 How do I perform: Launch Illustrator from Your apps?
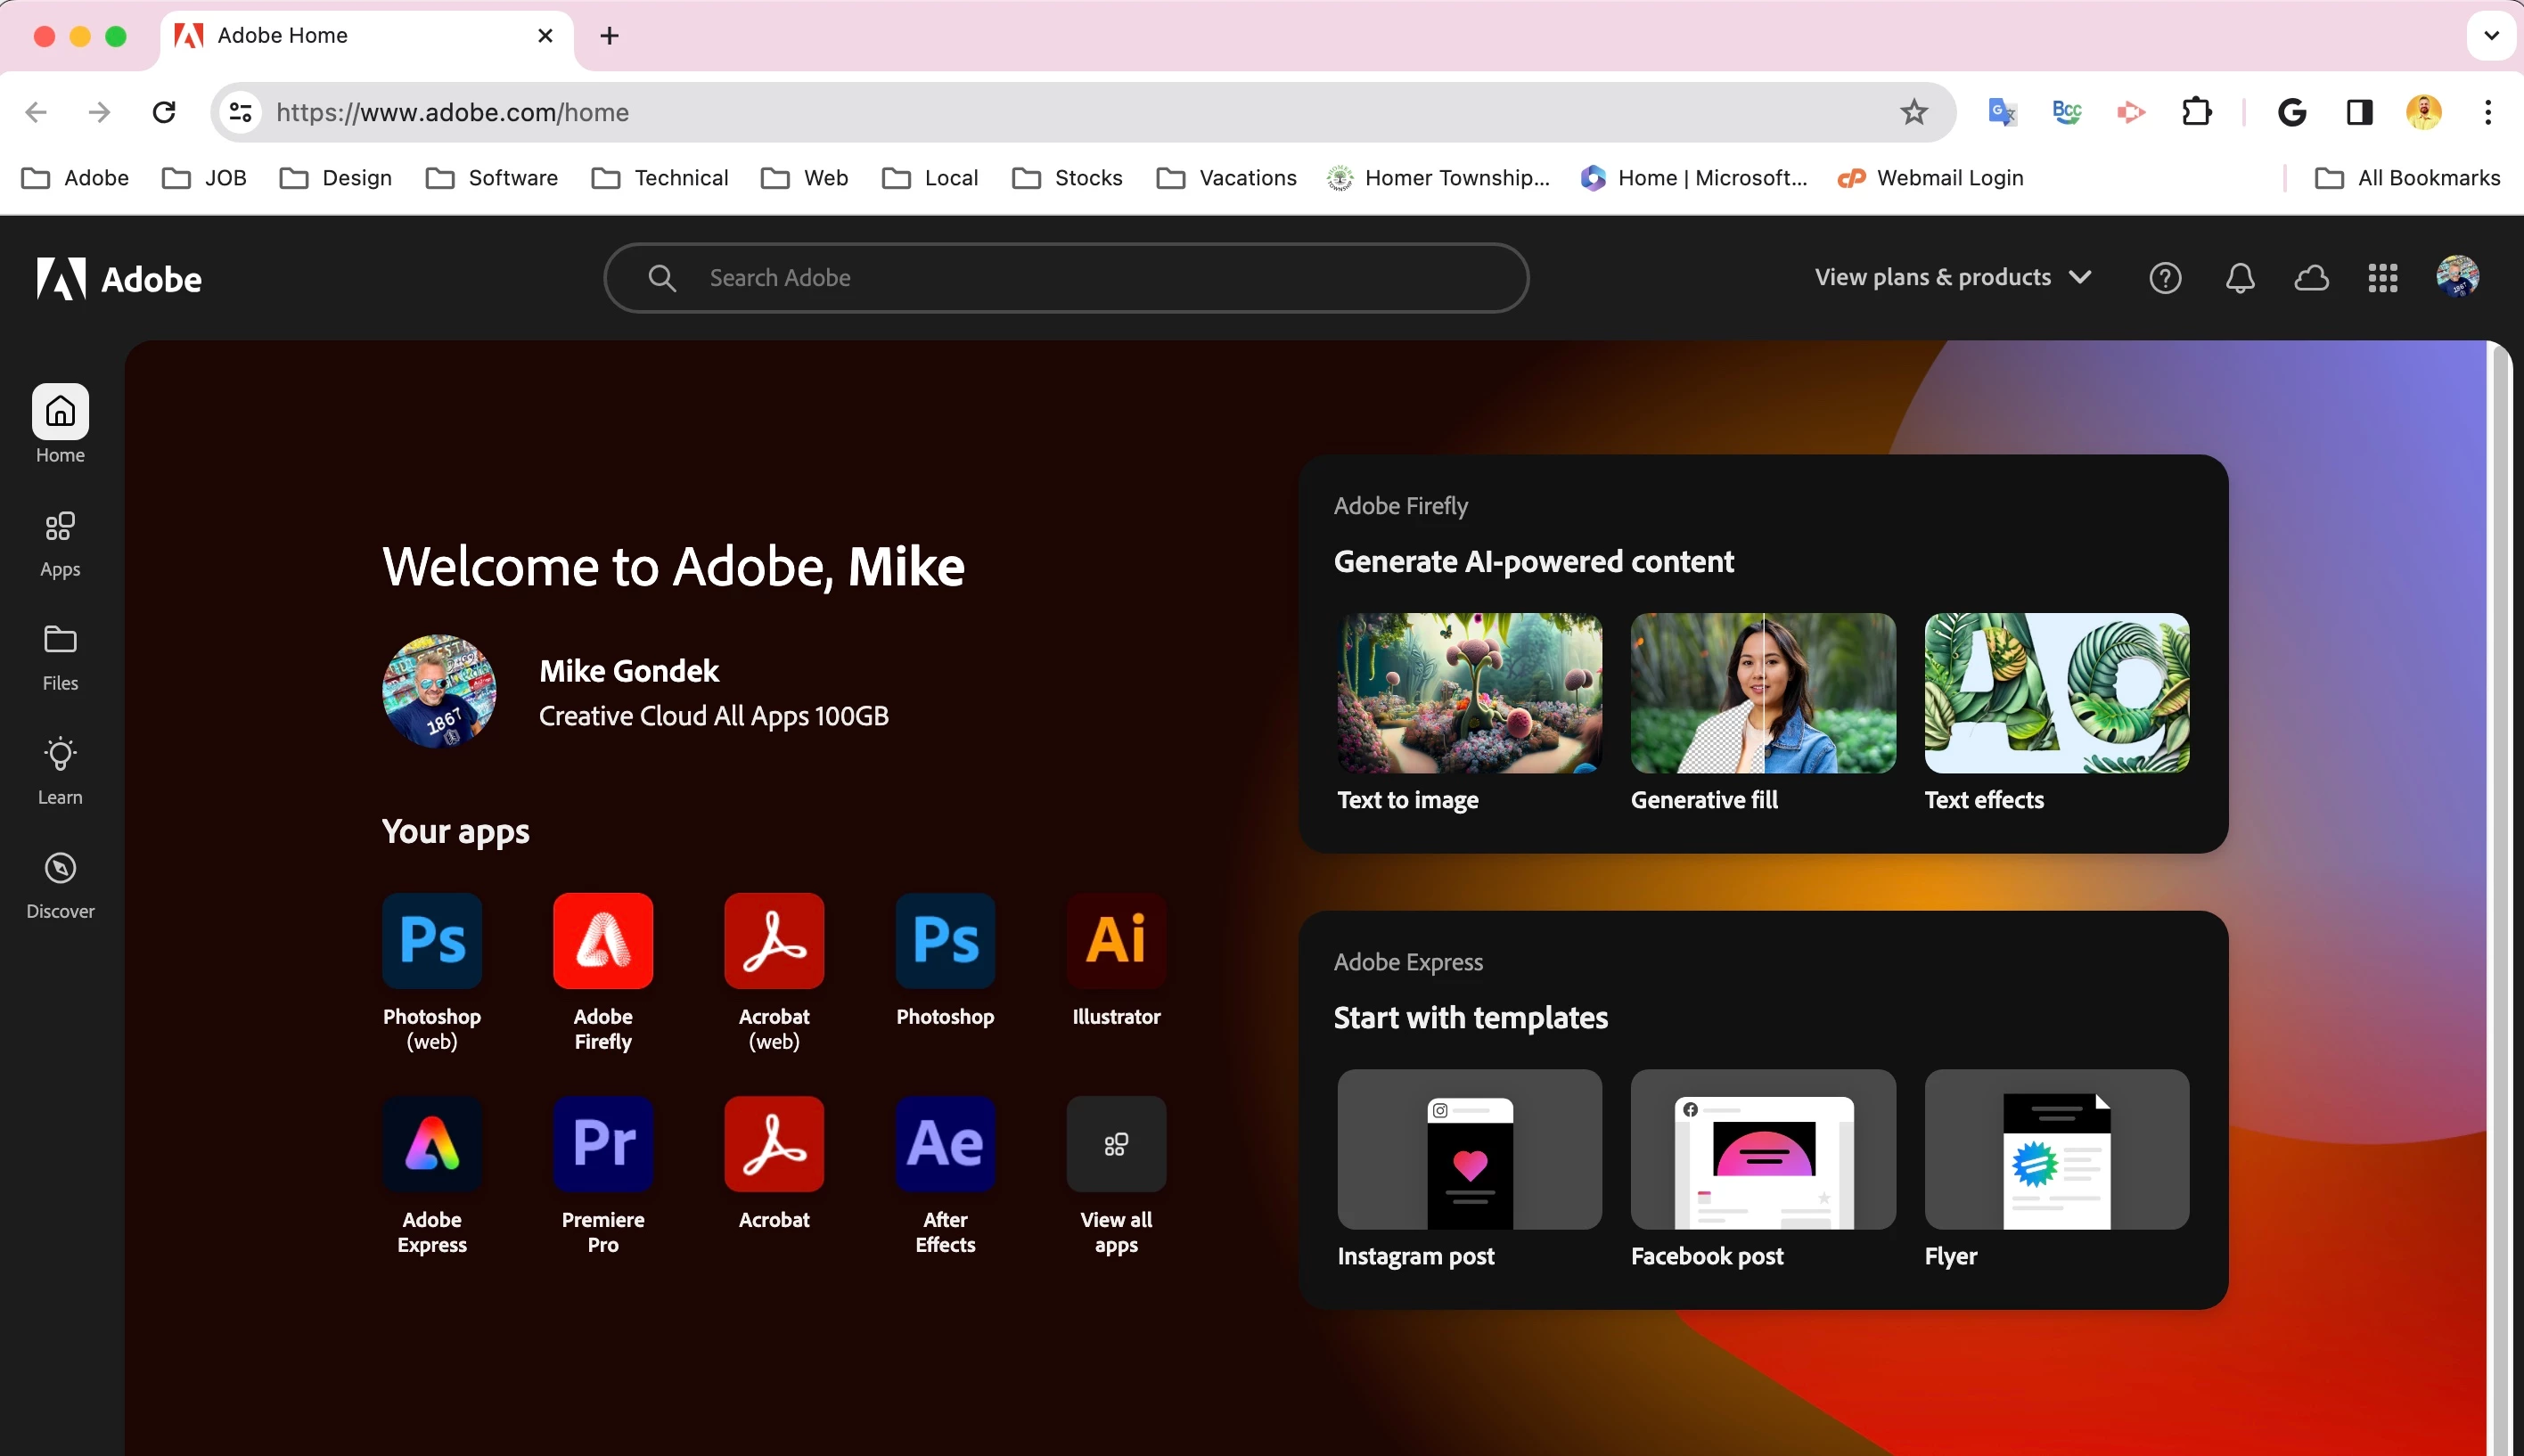[1115, 940]
